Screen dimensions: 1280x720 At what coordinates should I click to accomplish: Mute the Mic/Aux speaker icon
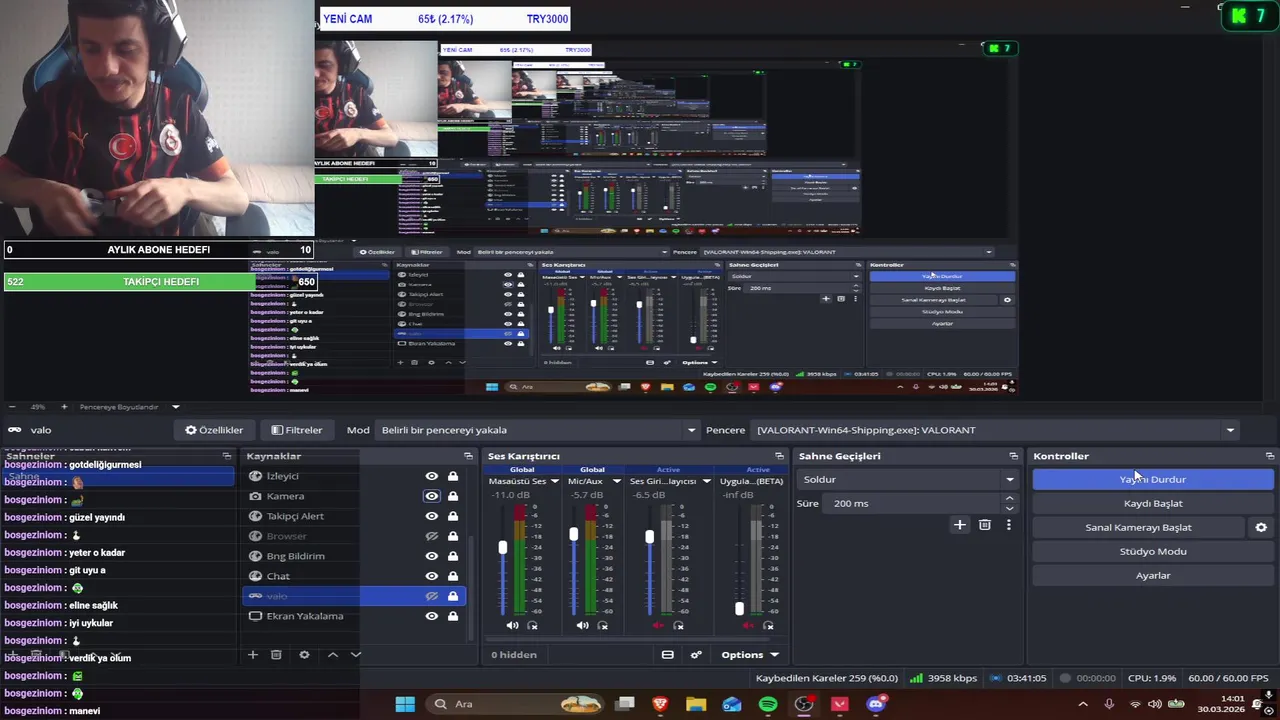point(582,626)
